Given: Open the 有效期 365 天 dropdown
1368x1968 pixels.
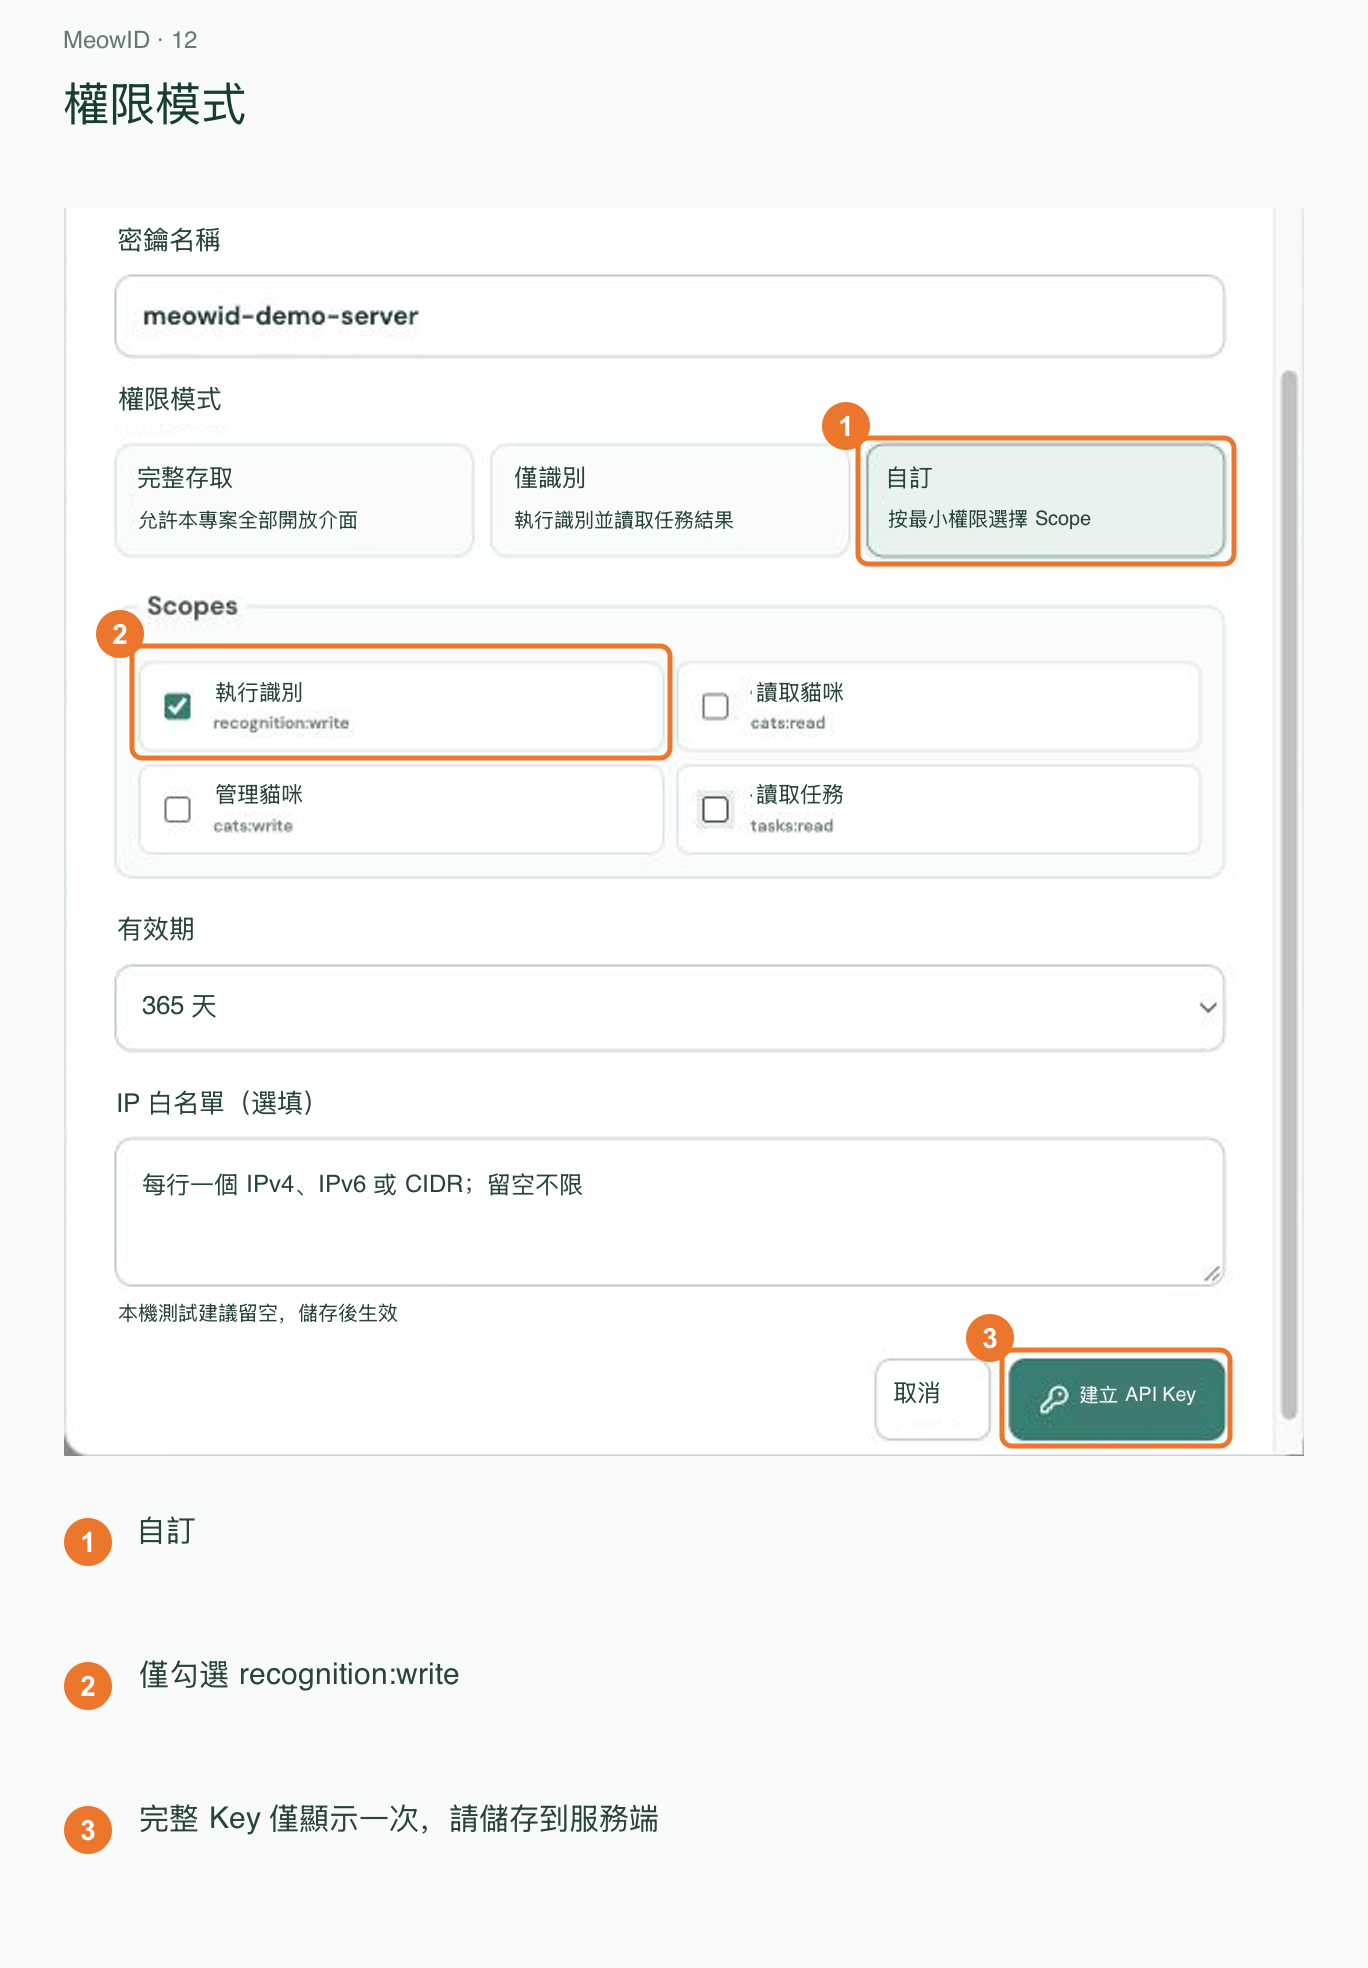Looking at the screenshot, I should click(x=670, y=1007).
